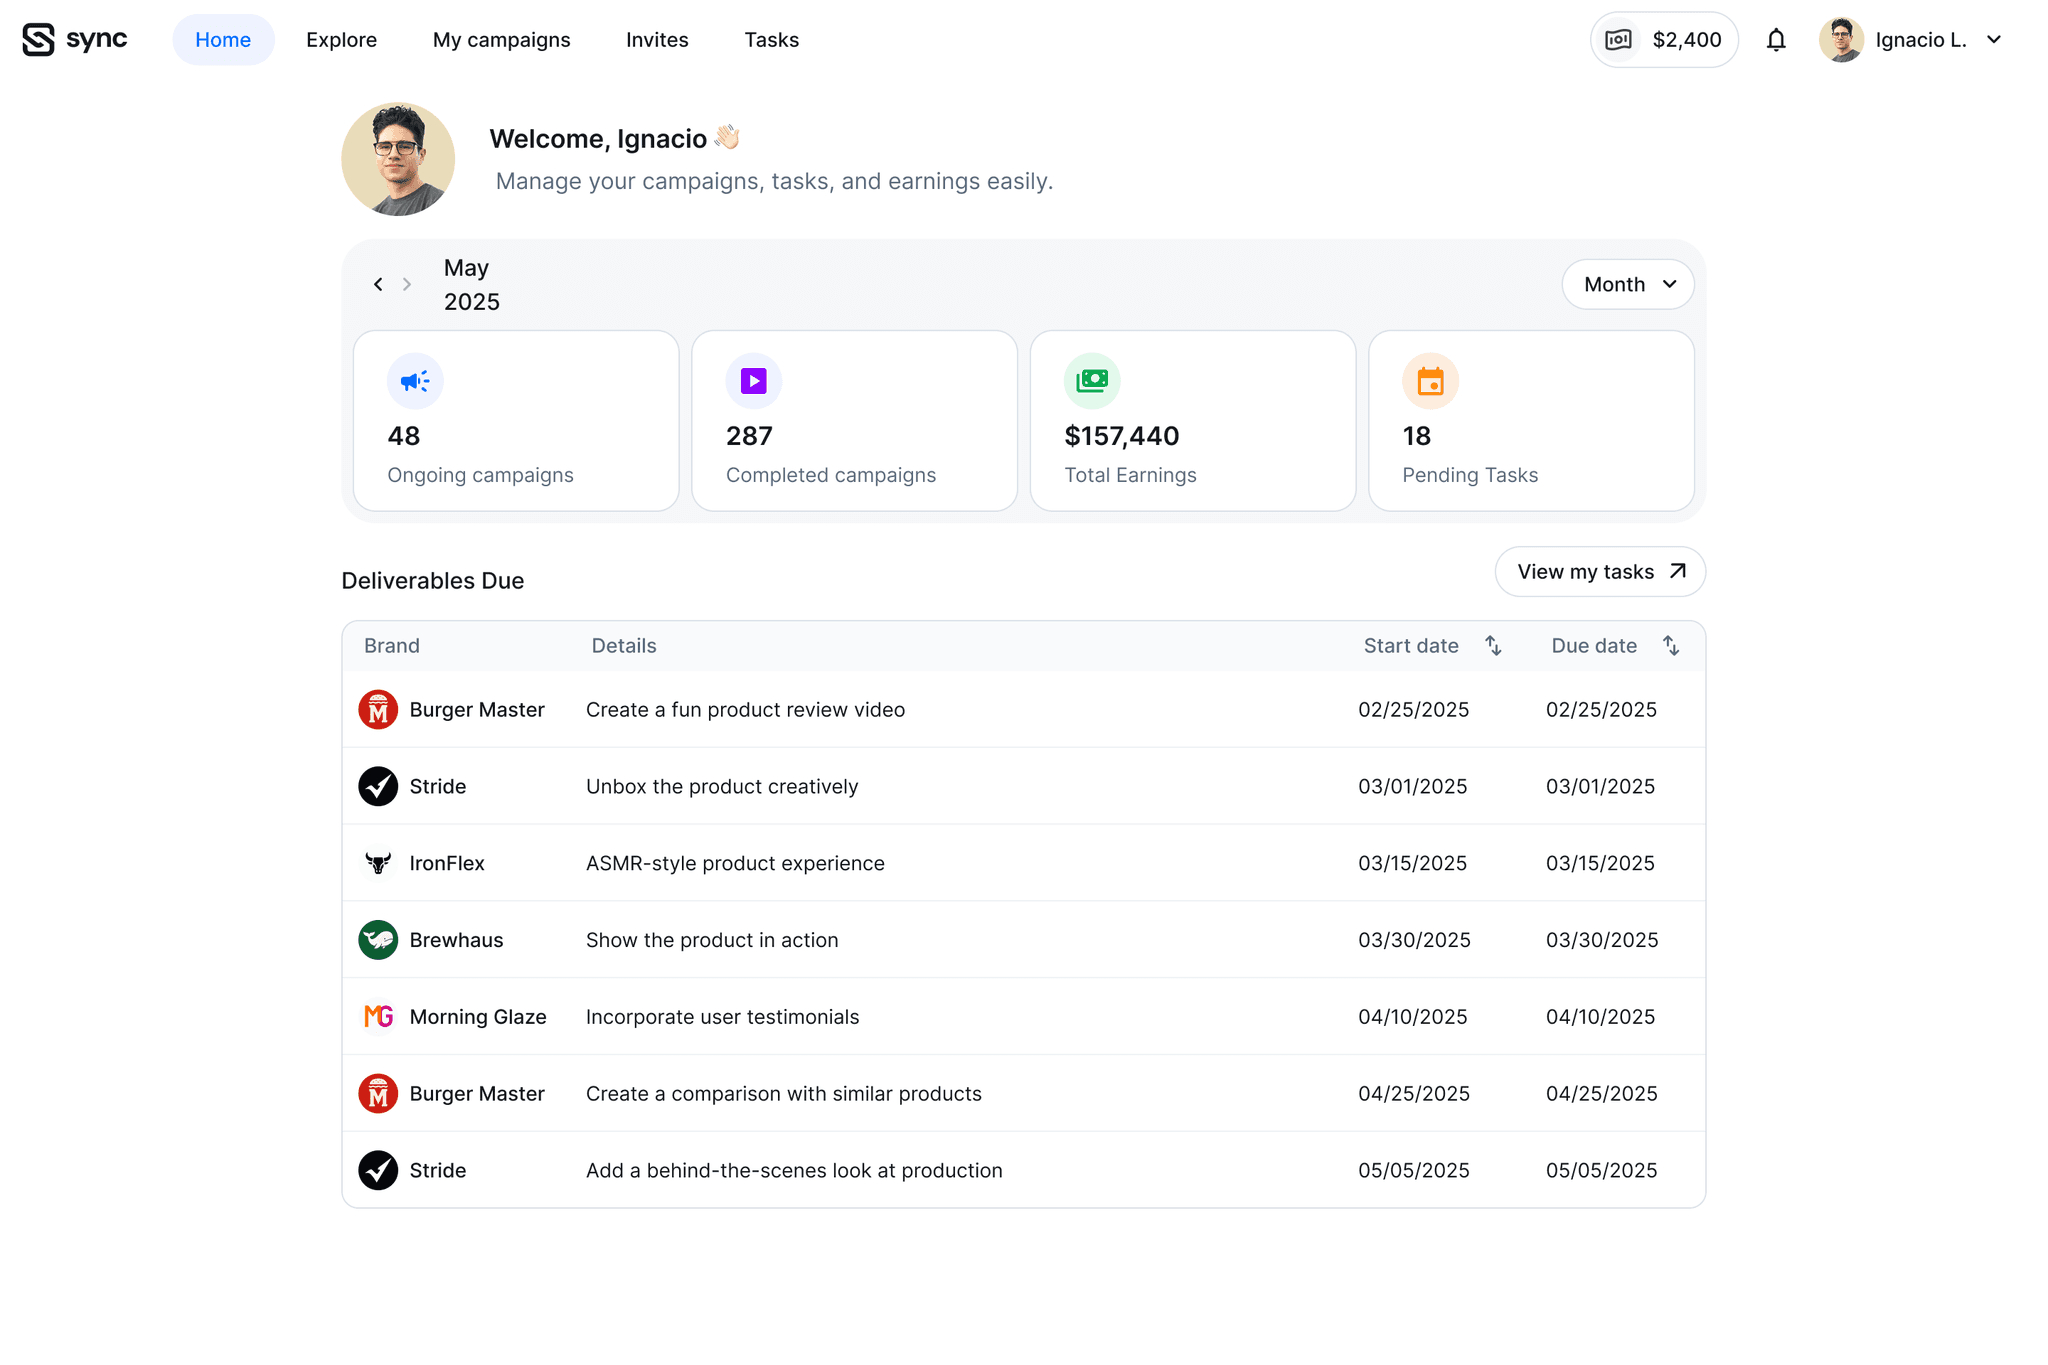Screen dimensions: 2048x1365
Task: Open the $2,400 earnings balance
Action: (x=1663, y=39)
